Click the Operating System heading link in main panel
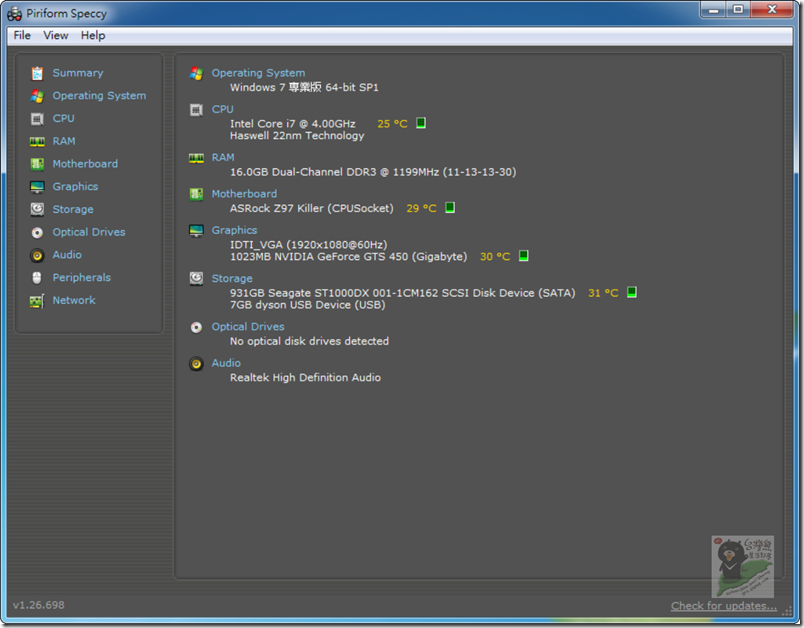Screen dimensions: 804x628 coord(258,73)
